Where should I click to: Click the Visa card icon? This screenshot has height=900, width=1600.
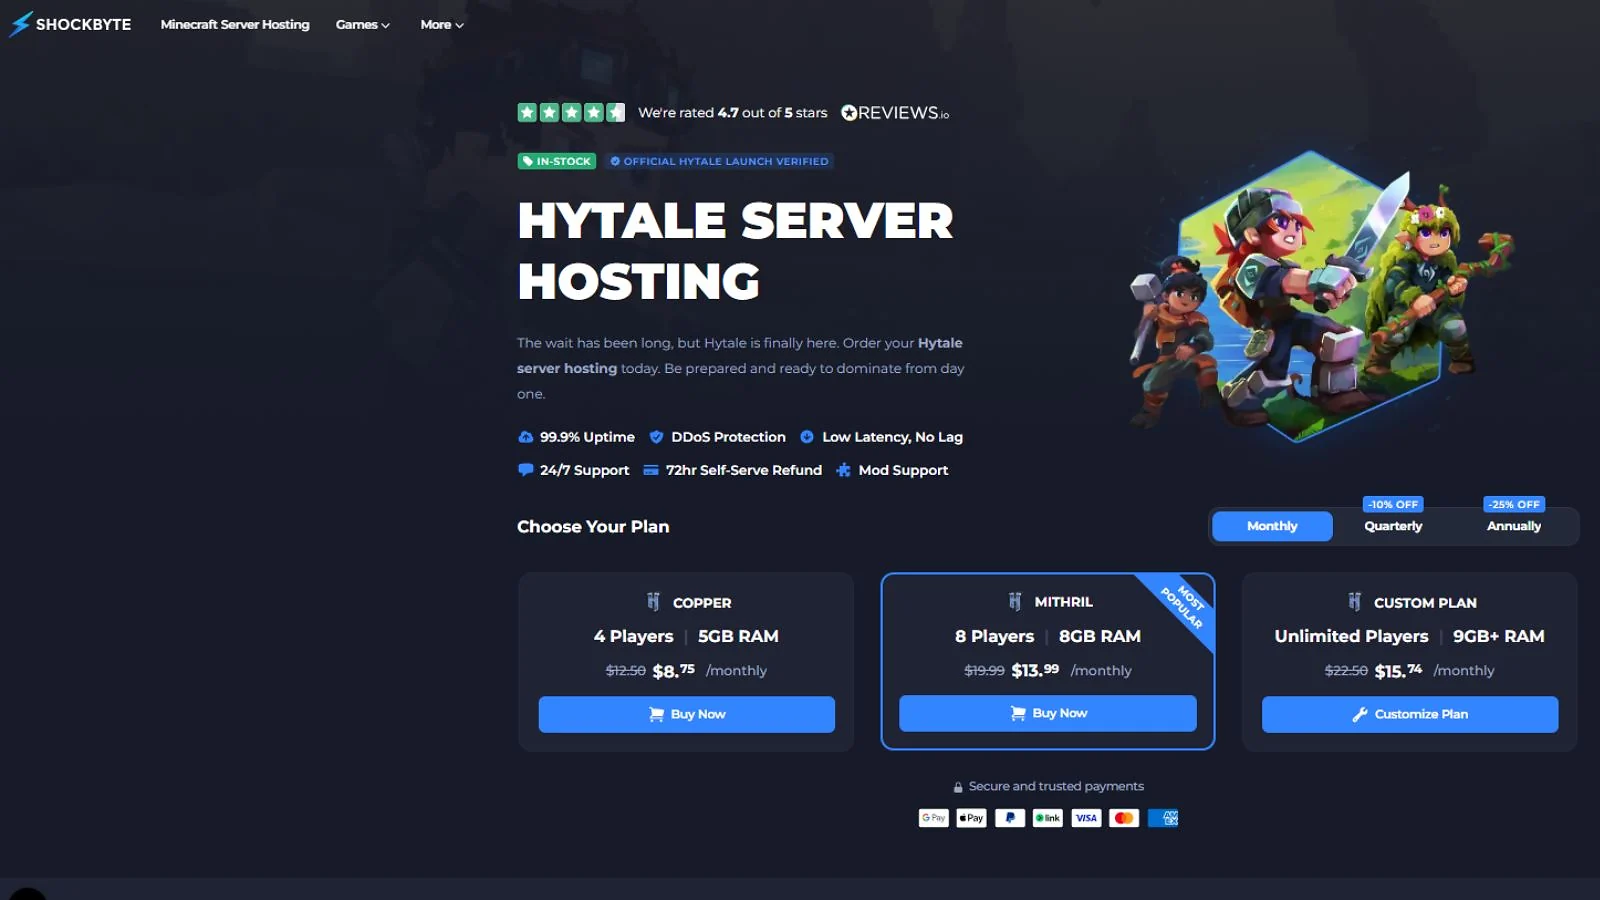(x=1086, y=818)
